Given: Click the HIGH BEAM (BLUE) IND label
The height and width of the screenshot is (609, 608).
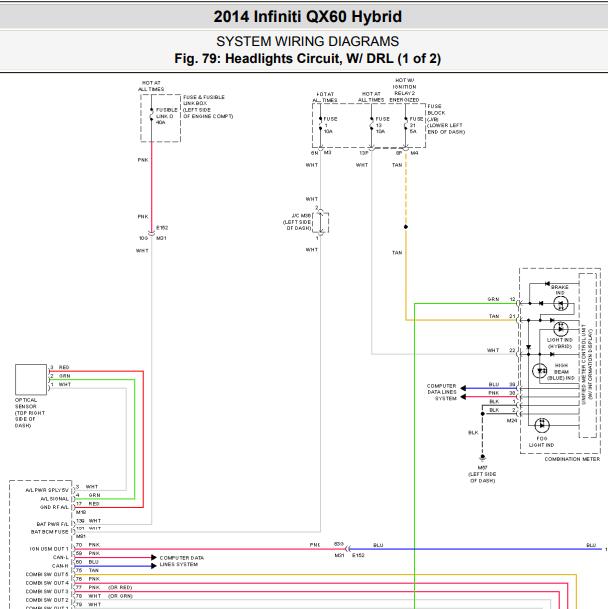Looking at the screenshot, I should pyautogui.click(x=561, y=372).
